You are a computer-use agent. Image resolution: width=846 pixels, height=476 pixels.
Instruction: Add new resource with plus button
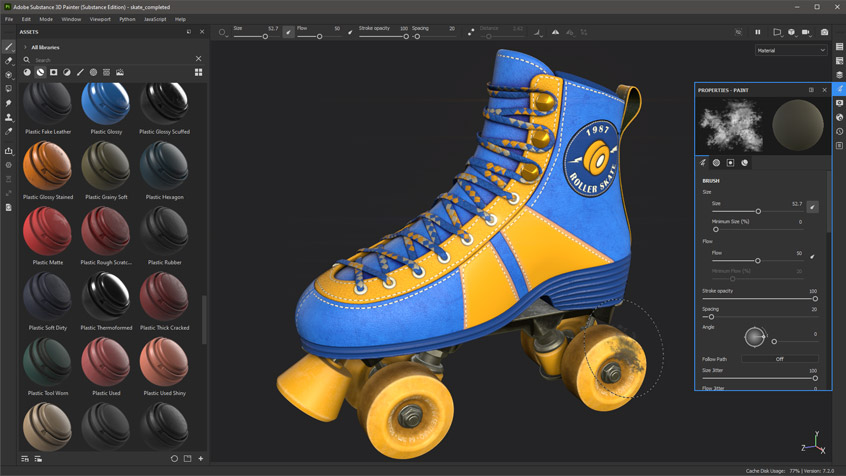click(x=201, y=459)
